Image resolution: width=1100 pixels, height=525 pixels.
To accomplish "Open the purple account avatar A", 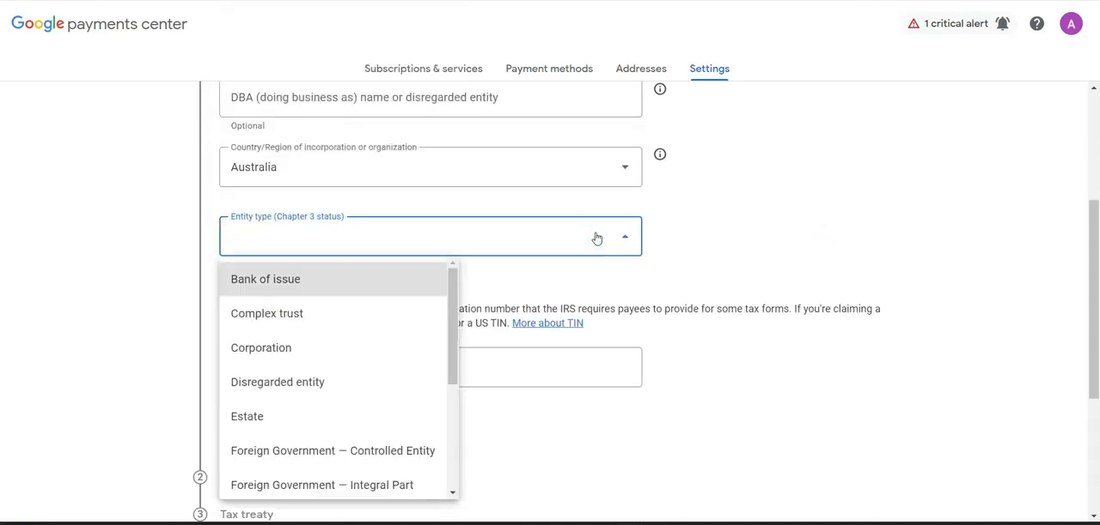I will click(x=1071, y=24).
